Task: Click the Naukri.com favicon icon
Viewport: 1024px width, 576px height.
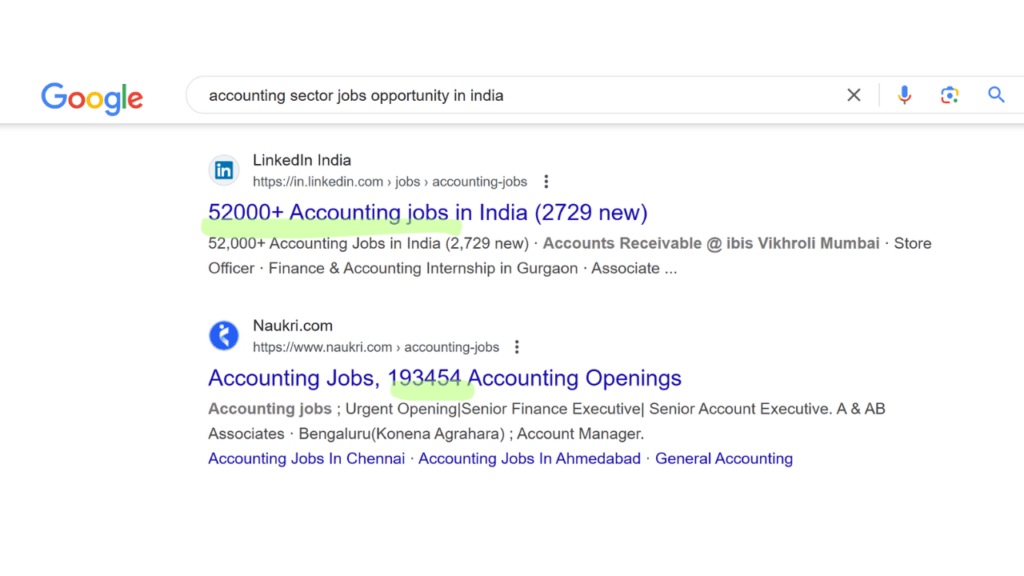Action: (x=224, y=336)
